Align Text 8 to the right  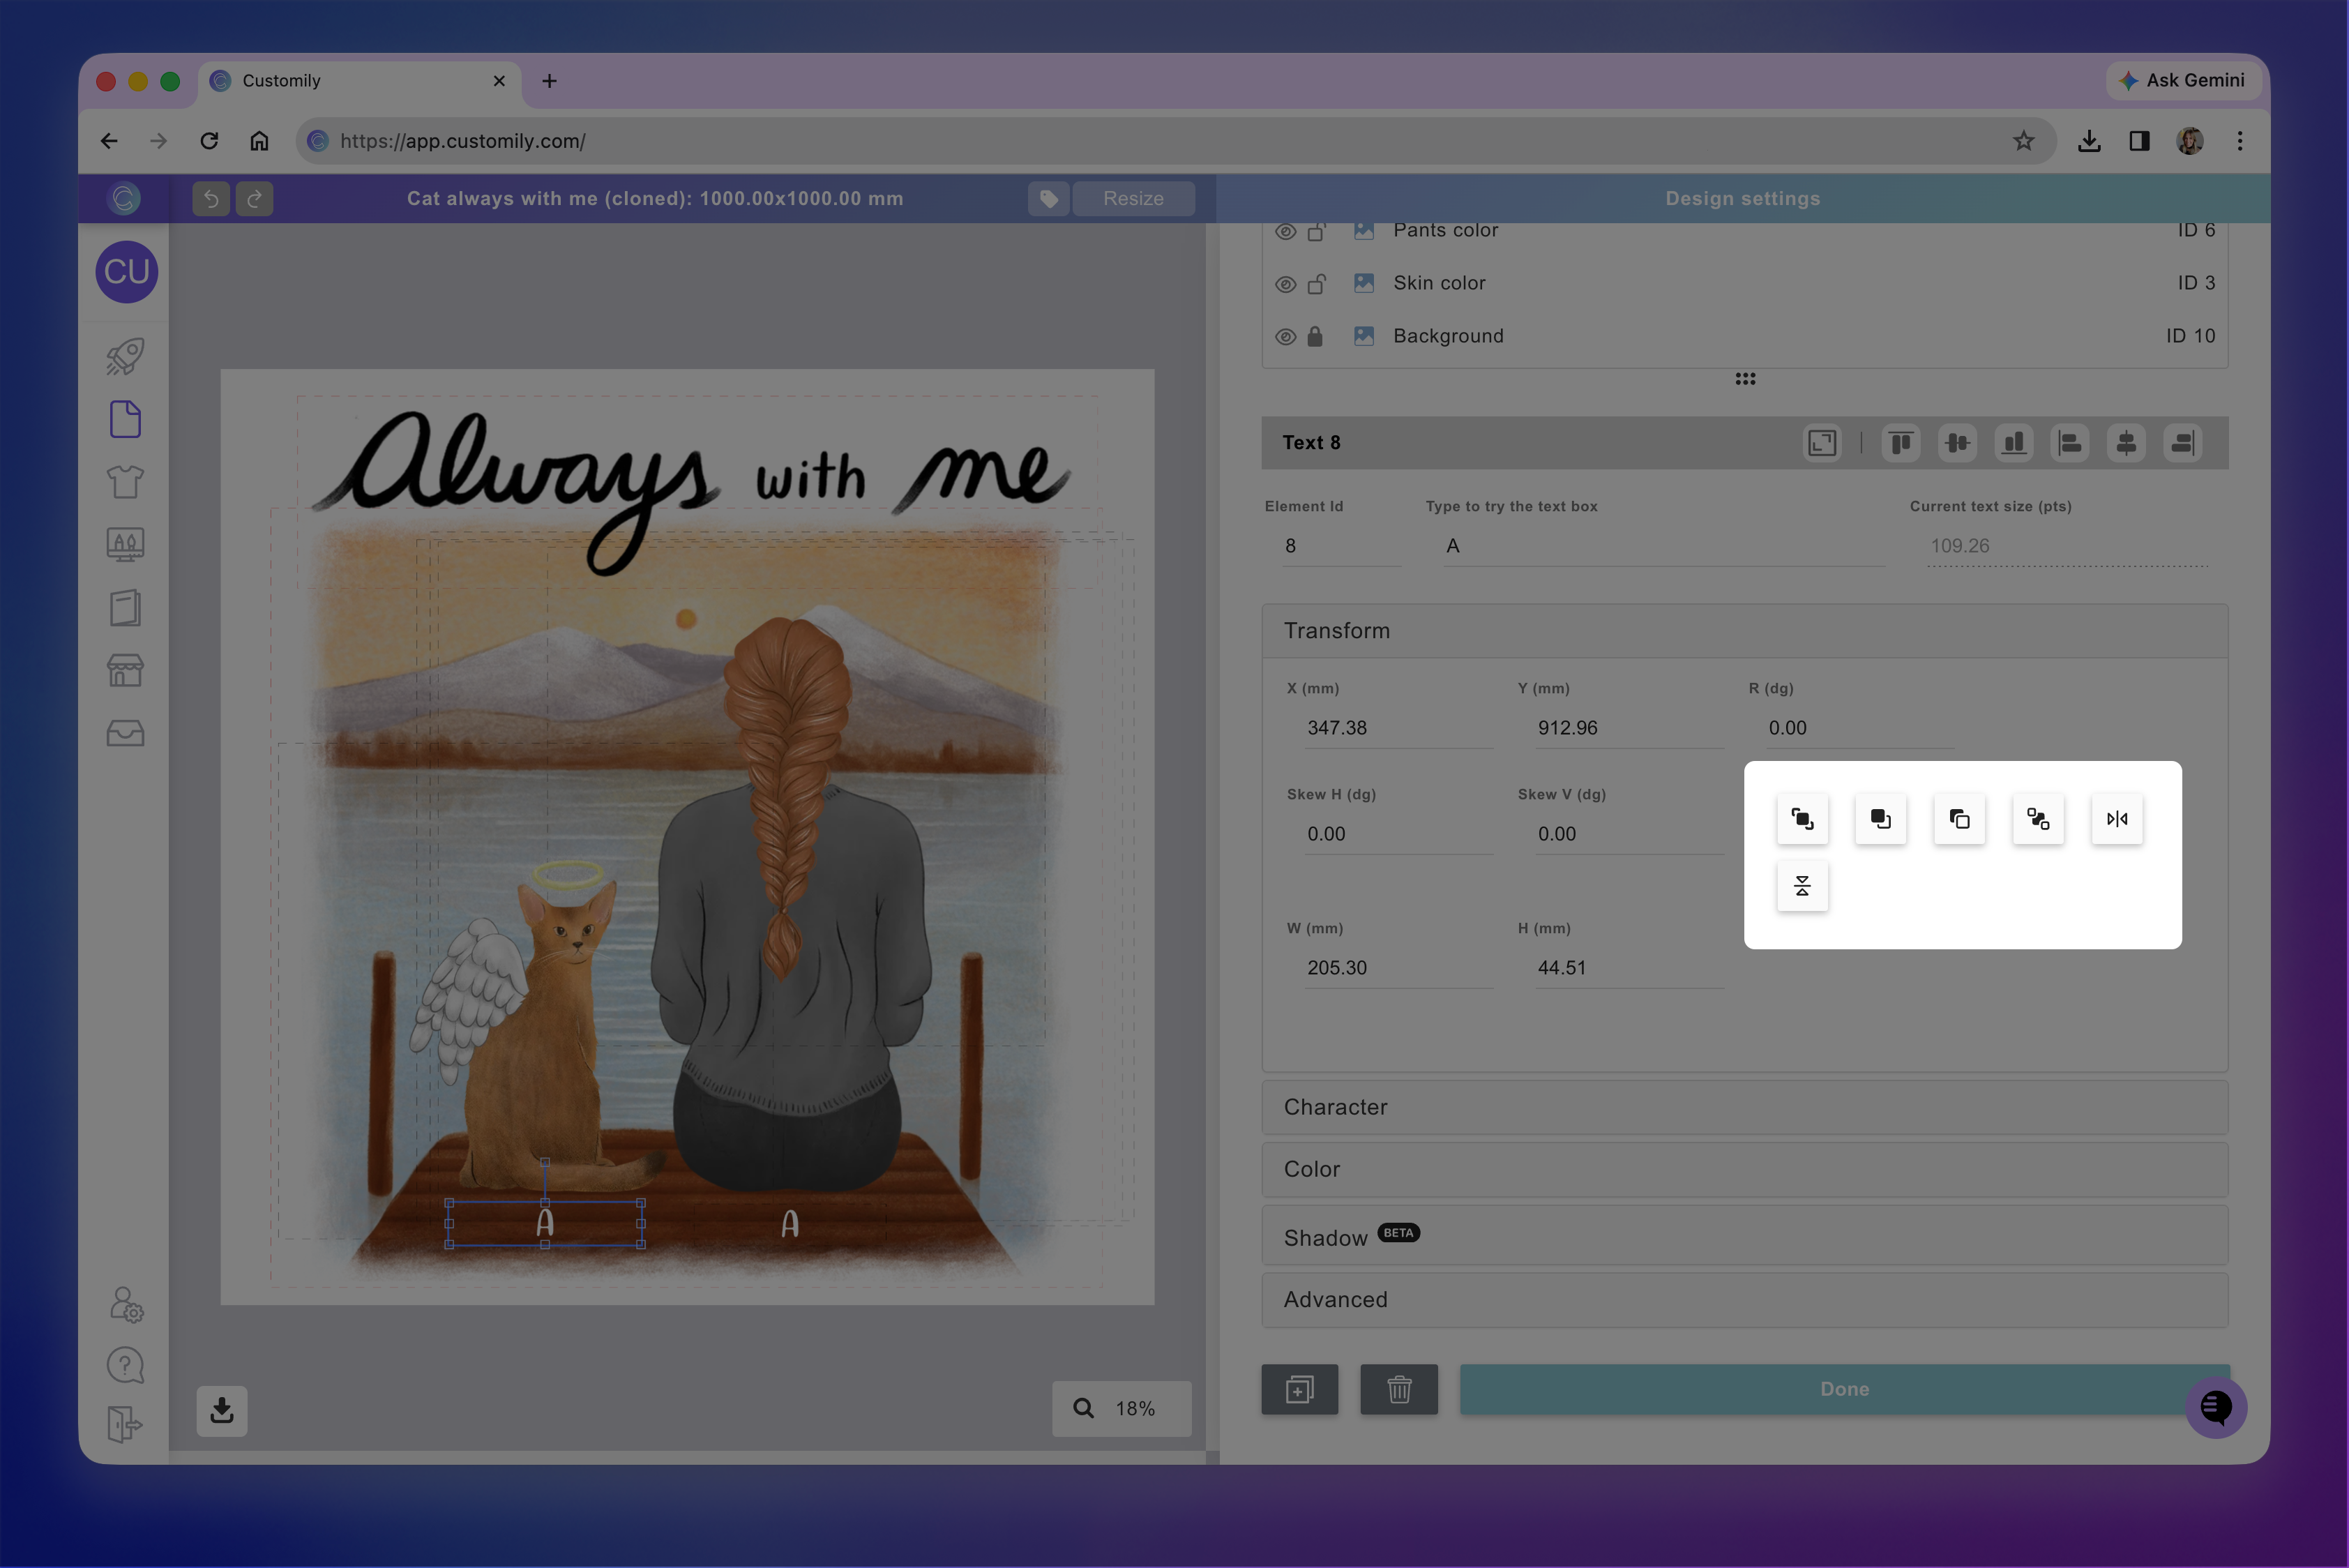pos(2182,443)
